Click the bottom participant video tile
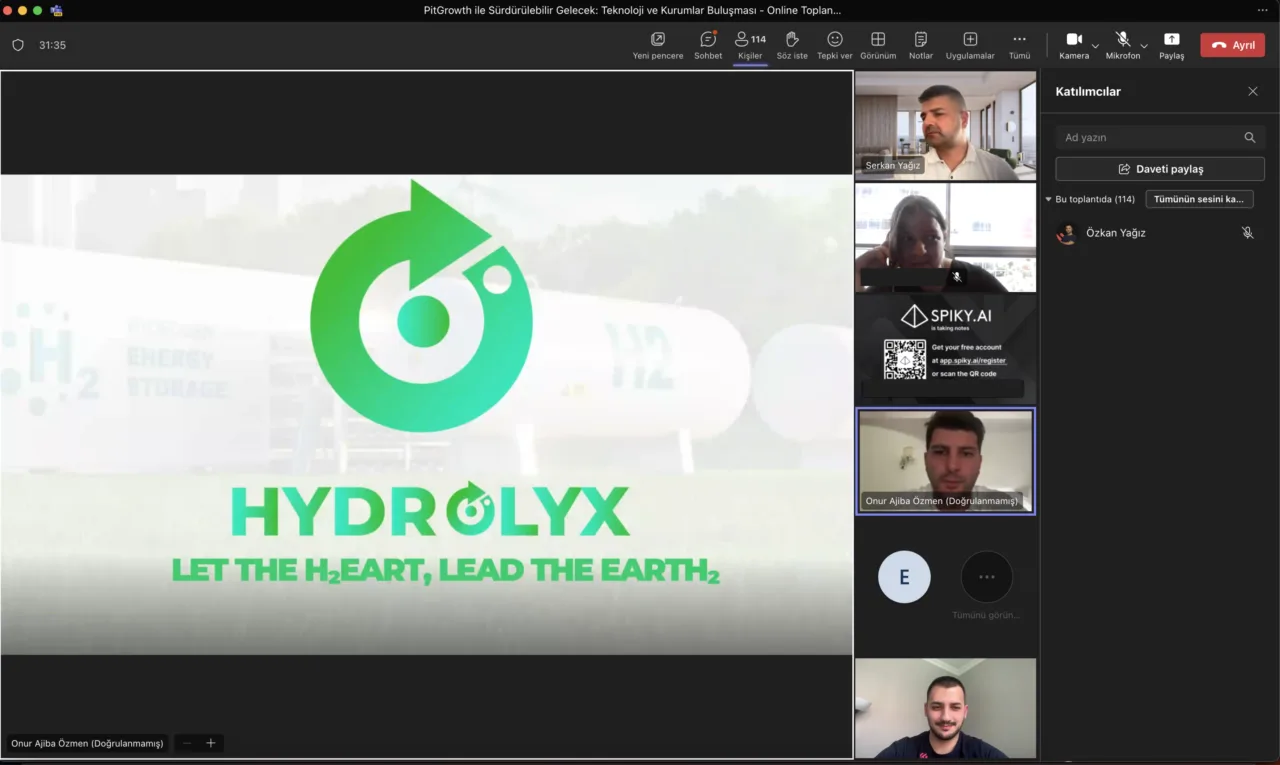The image size is (1280, 765). [946, 708]
